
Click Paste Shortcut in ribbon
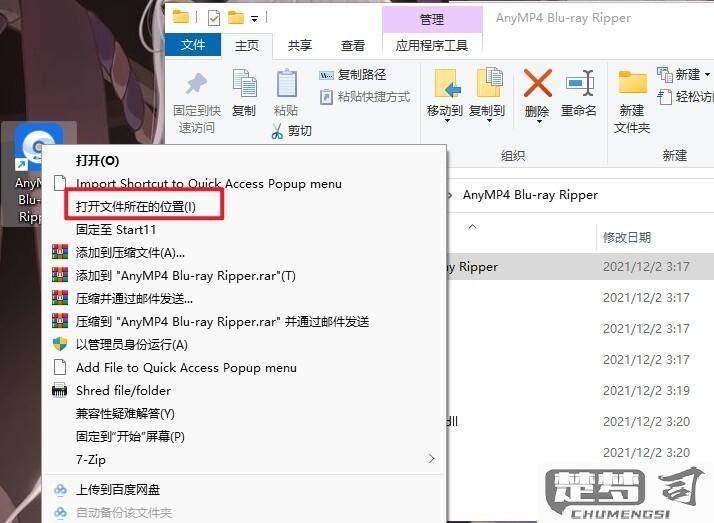click(365, 97)
